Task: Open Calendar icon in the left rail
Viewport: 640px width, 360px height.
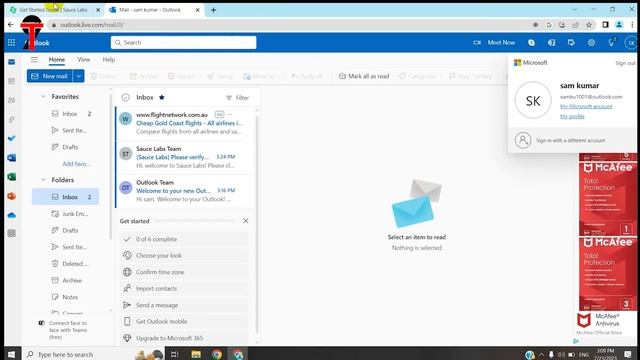Action: click(11, 81)
